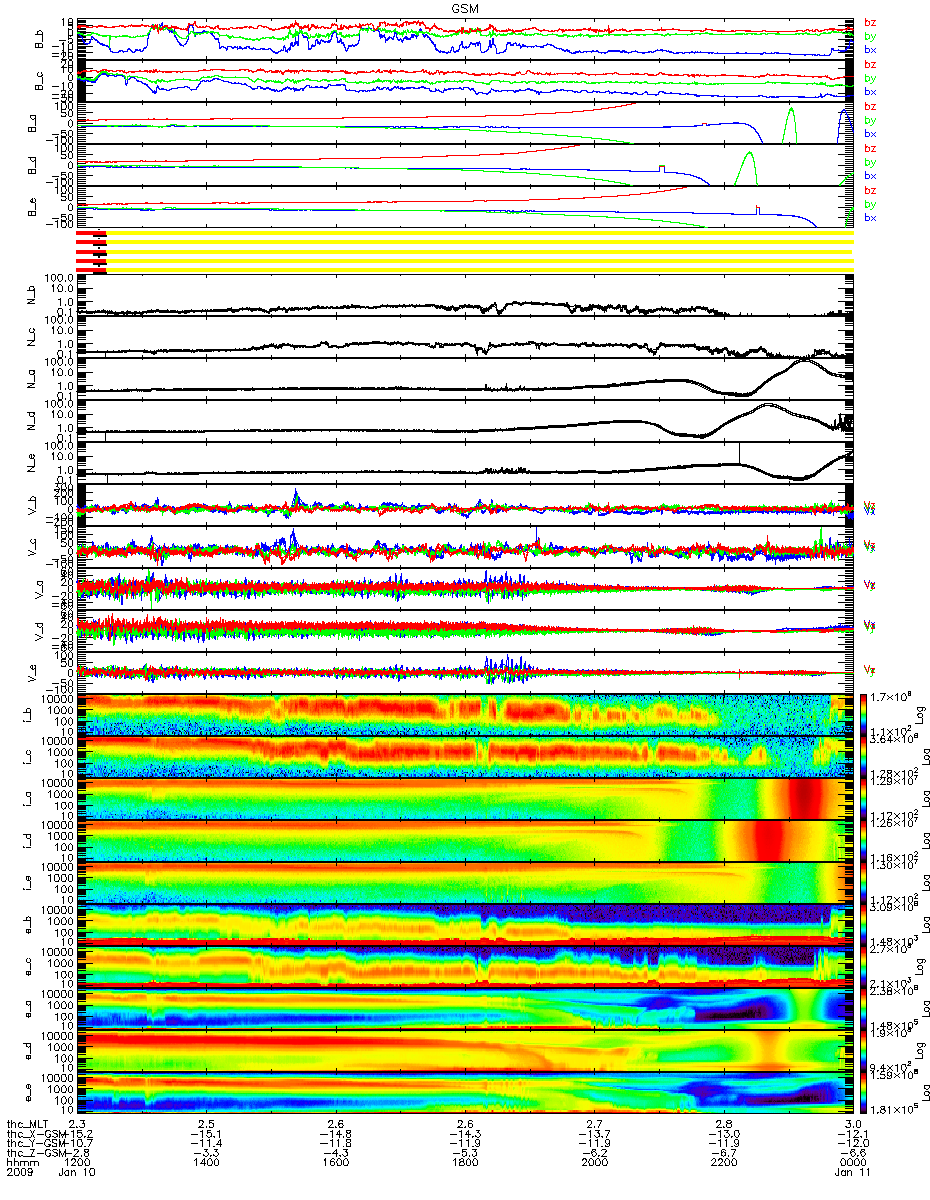Click the bz legend beside B_e panel
930x1200 pixels.
coord(870,190)
